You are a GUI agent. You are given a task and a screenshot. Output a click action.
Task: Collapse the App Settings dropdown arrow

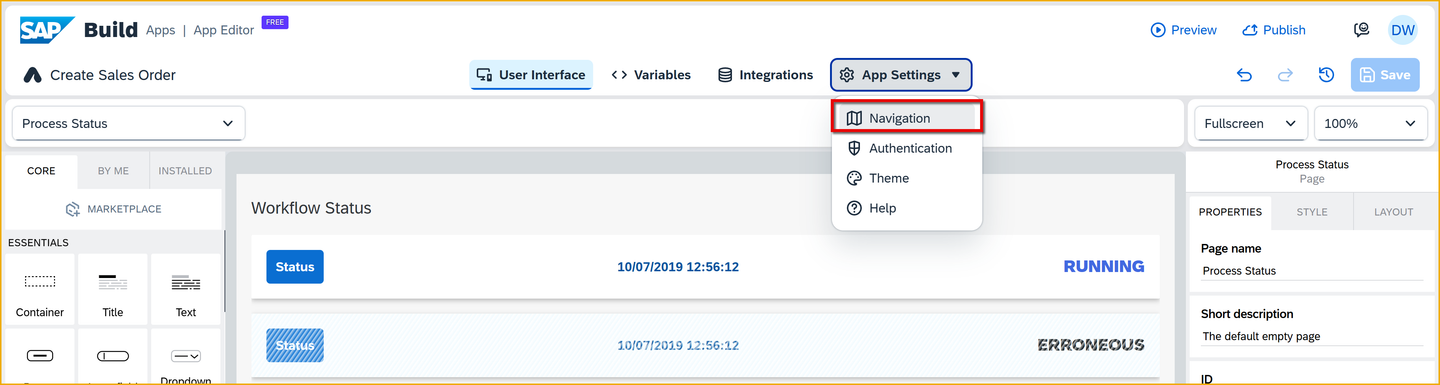point(956,75)
